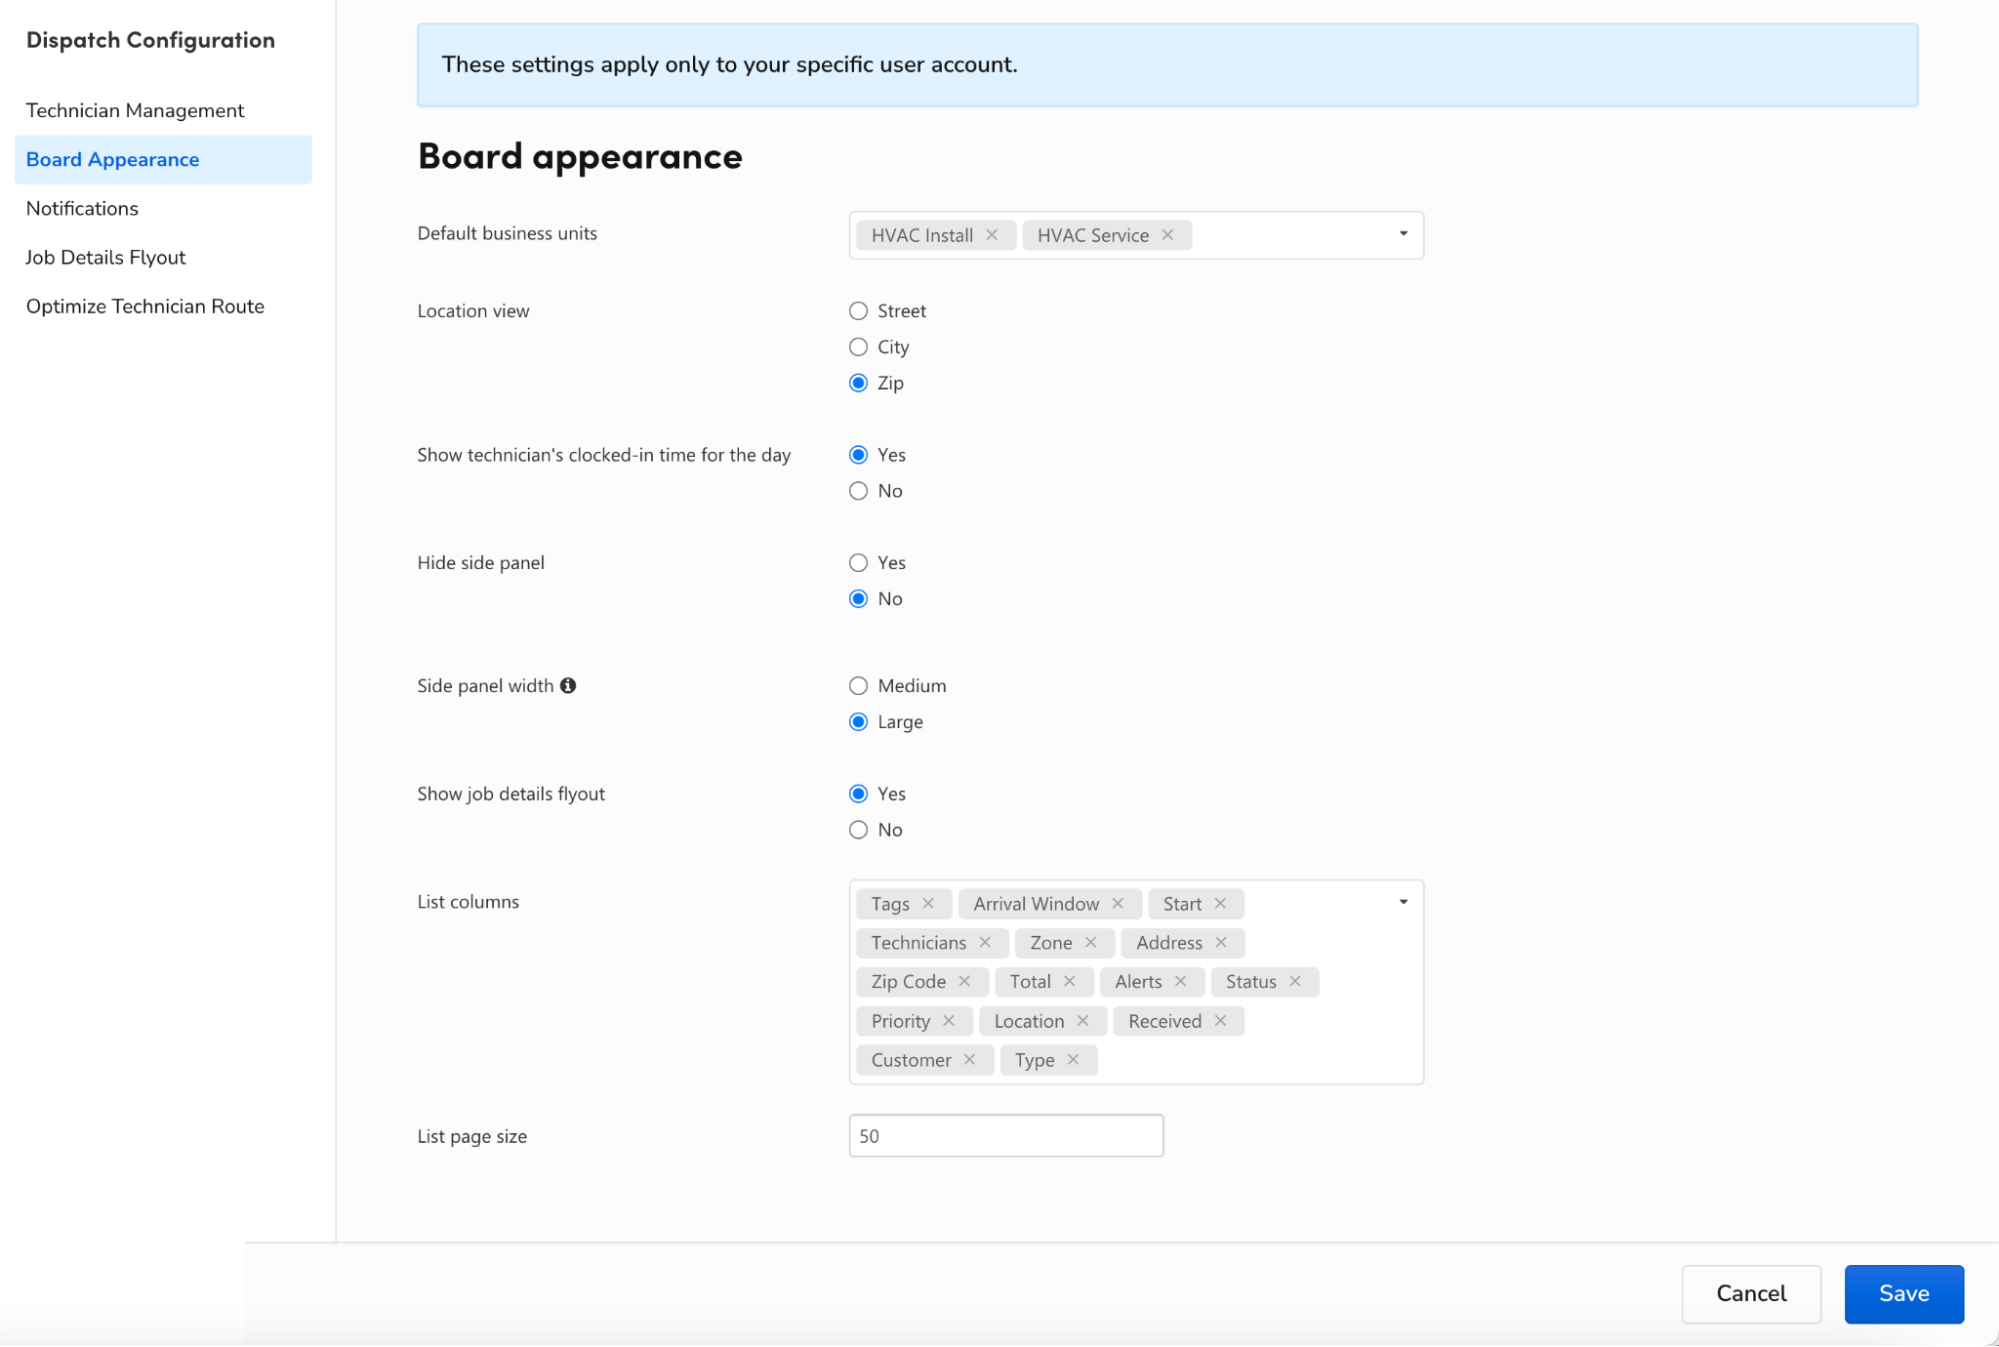Remove the HVAC Service business unit

[x=1167, y=235]
